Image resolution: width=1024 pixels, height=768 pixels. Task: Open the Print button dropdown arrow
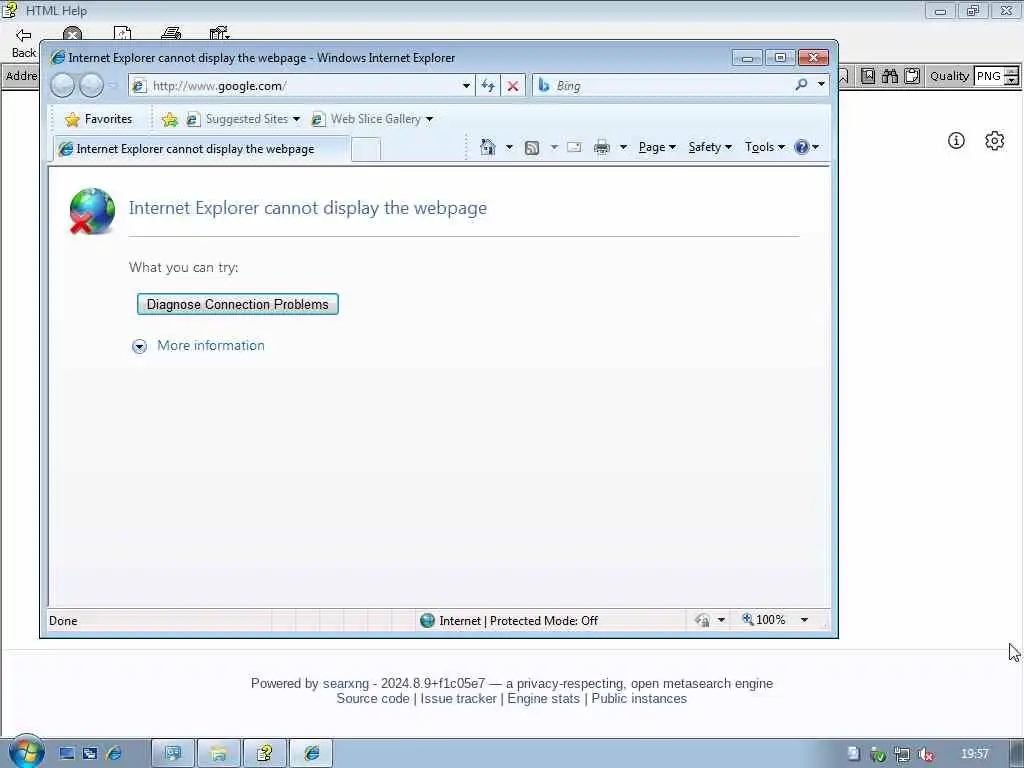pos(623,147)
